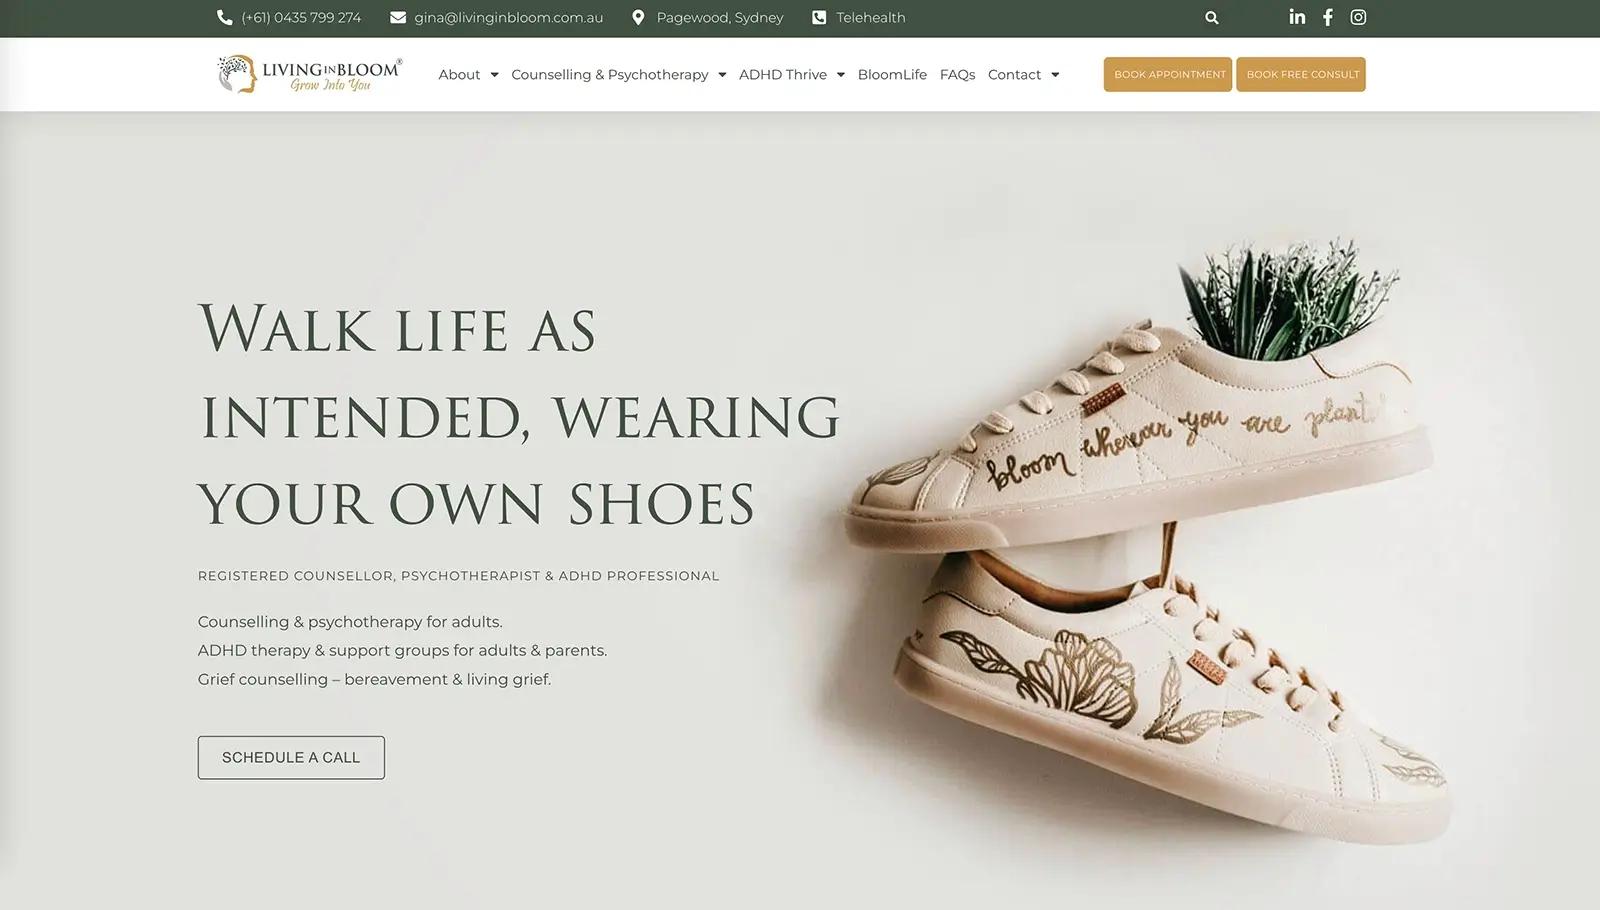Screen dimensions: 1600x910
Task: Expand the ADHD Thrive dropdown arrow
Action: coord(840,75)
